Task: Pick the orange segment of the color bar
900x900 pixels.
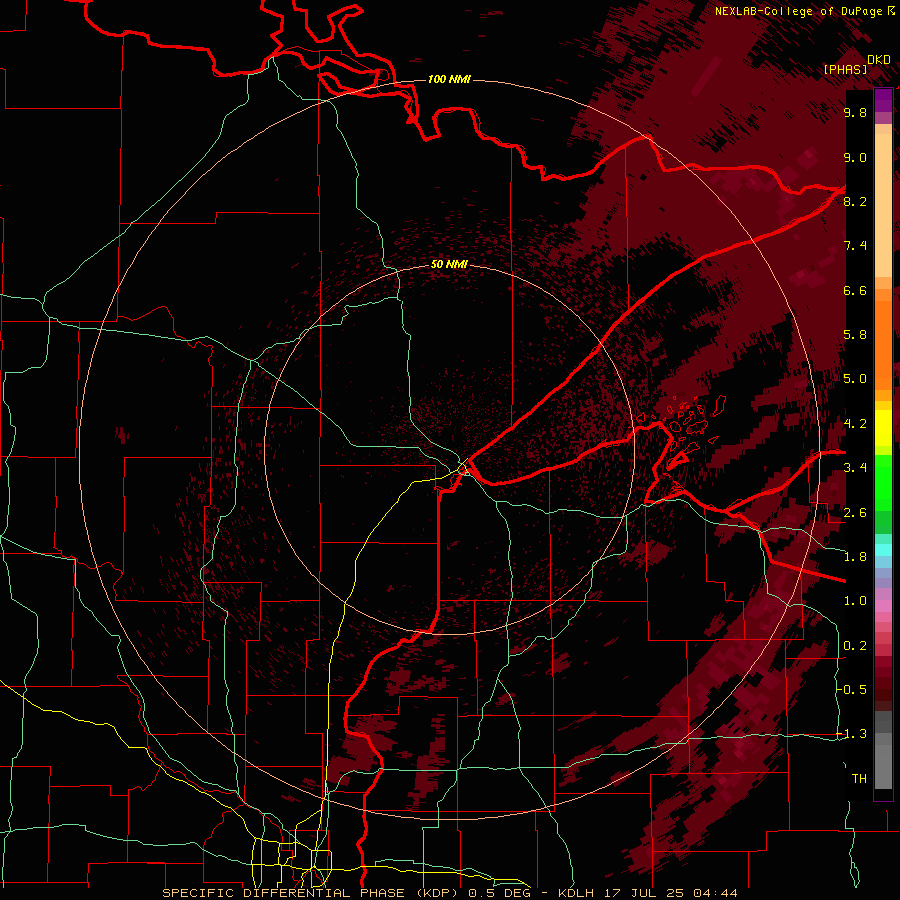Action: 883,344
